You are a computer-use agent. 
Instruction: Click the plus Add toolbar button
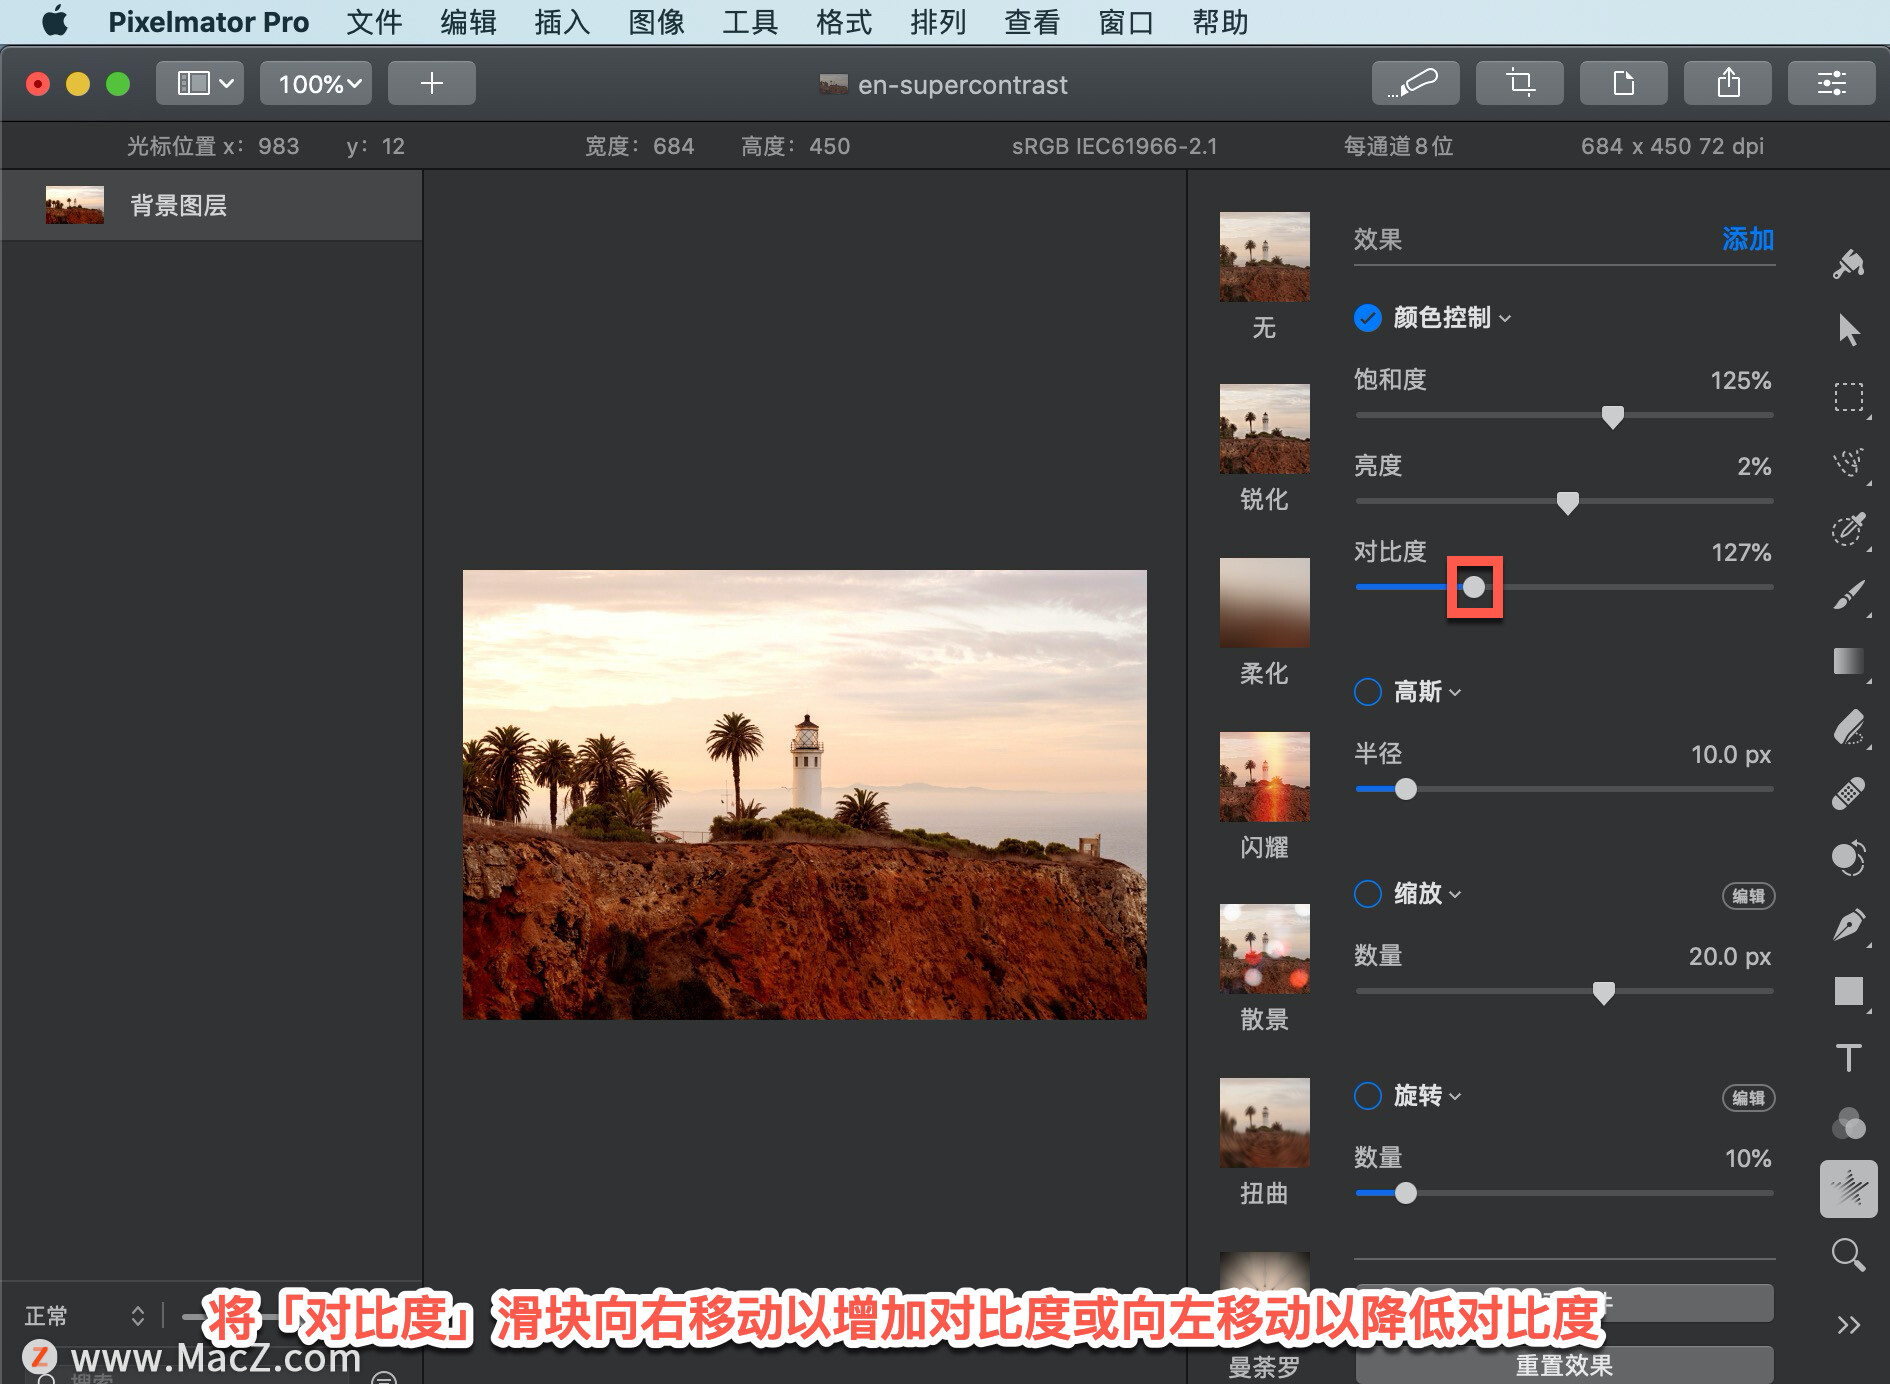431,83
